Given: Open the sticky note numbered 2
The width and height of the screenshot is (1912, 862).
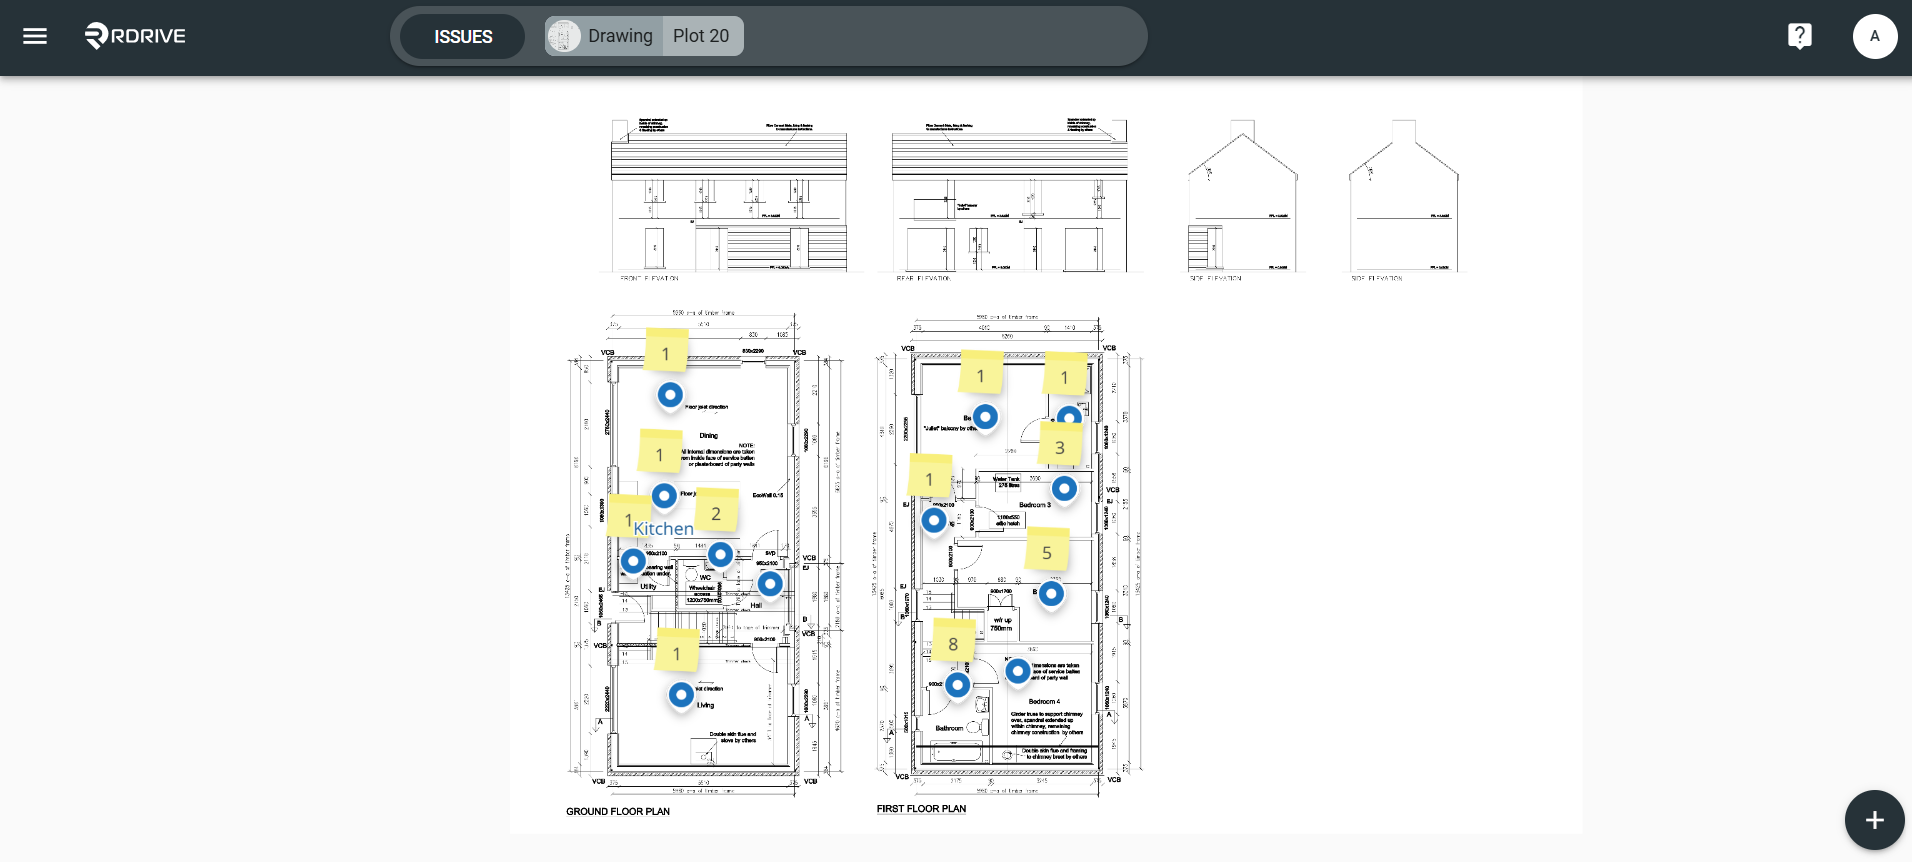Looking at the screenshot, I should point(716,511).
